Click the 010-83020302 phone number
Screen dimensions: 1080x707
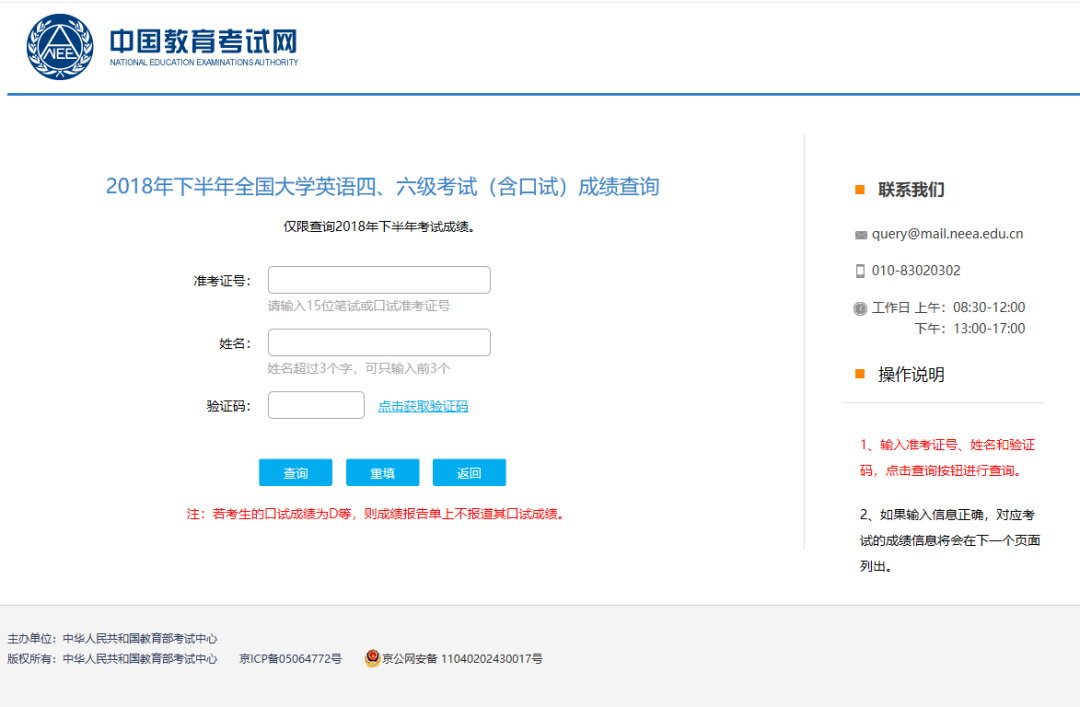916,271
